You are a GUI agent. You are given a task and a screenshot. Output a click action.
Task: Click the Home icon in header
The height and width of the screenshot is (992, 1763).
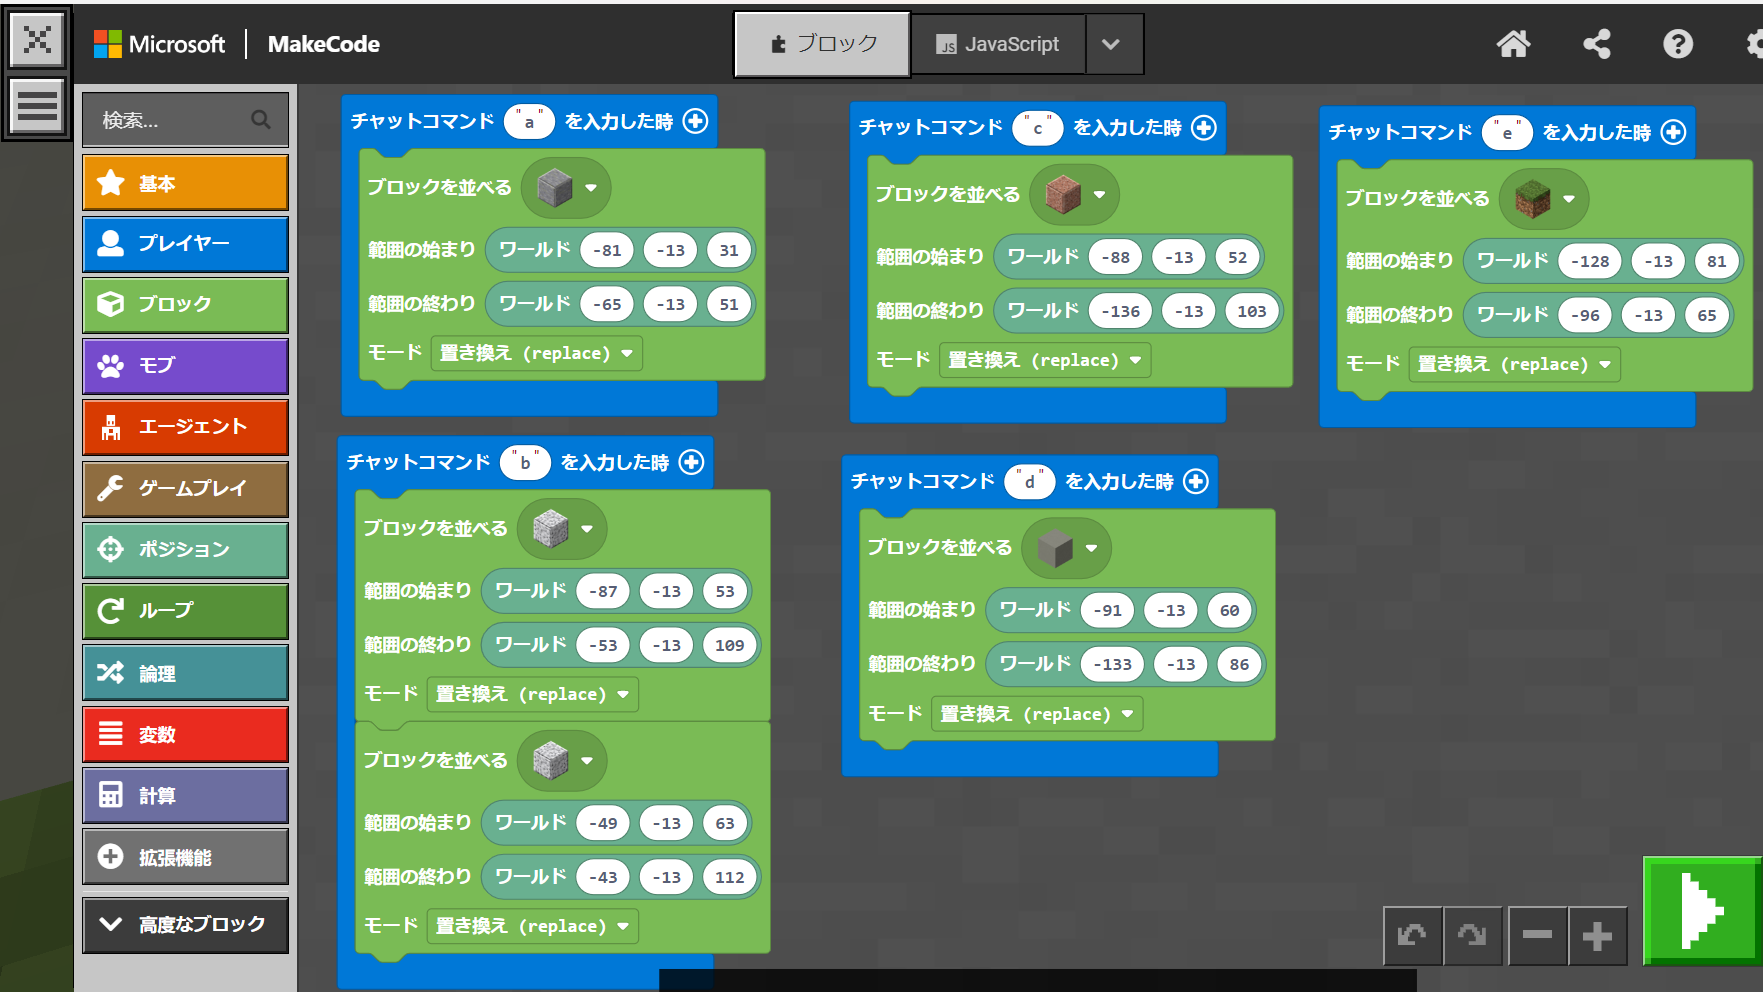(x=1513, y=44)
